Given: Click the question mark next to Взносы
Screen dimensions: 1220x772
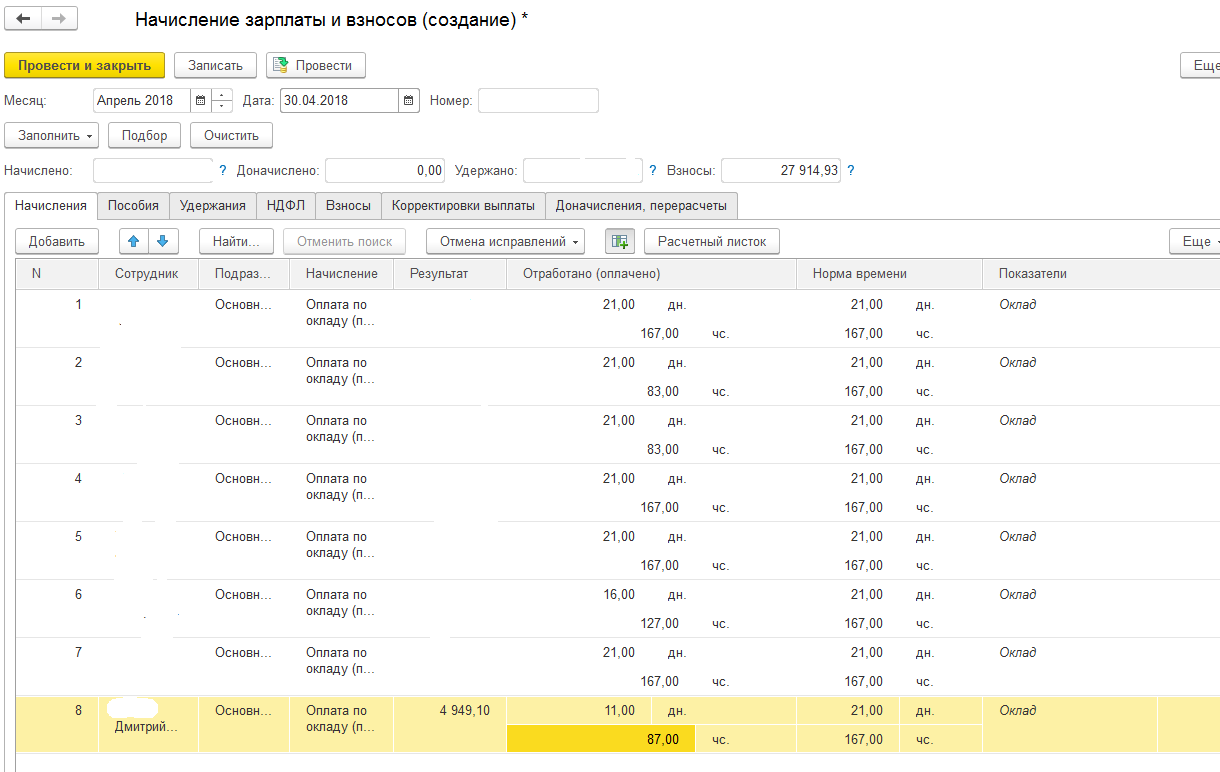Looking at the screenshot, I should tap(850, 171).
